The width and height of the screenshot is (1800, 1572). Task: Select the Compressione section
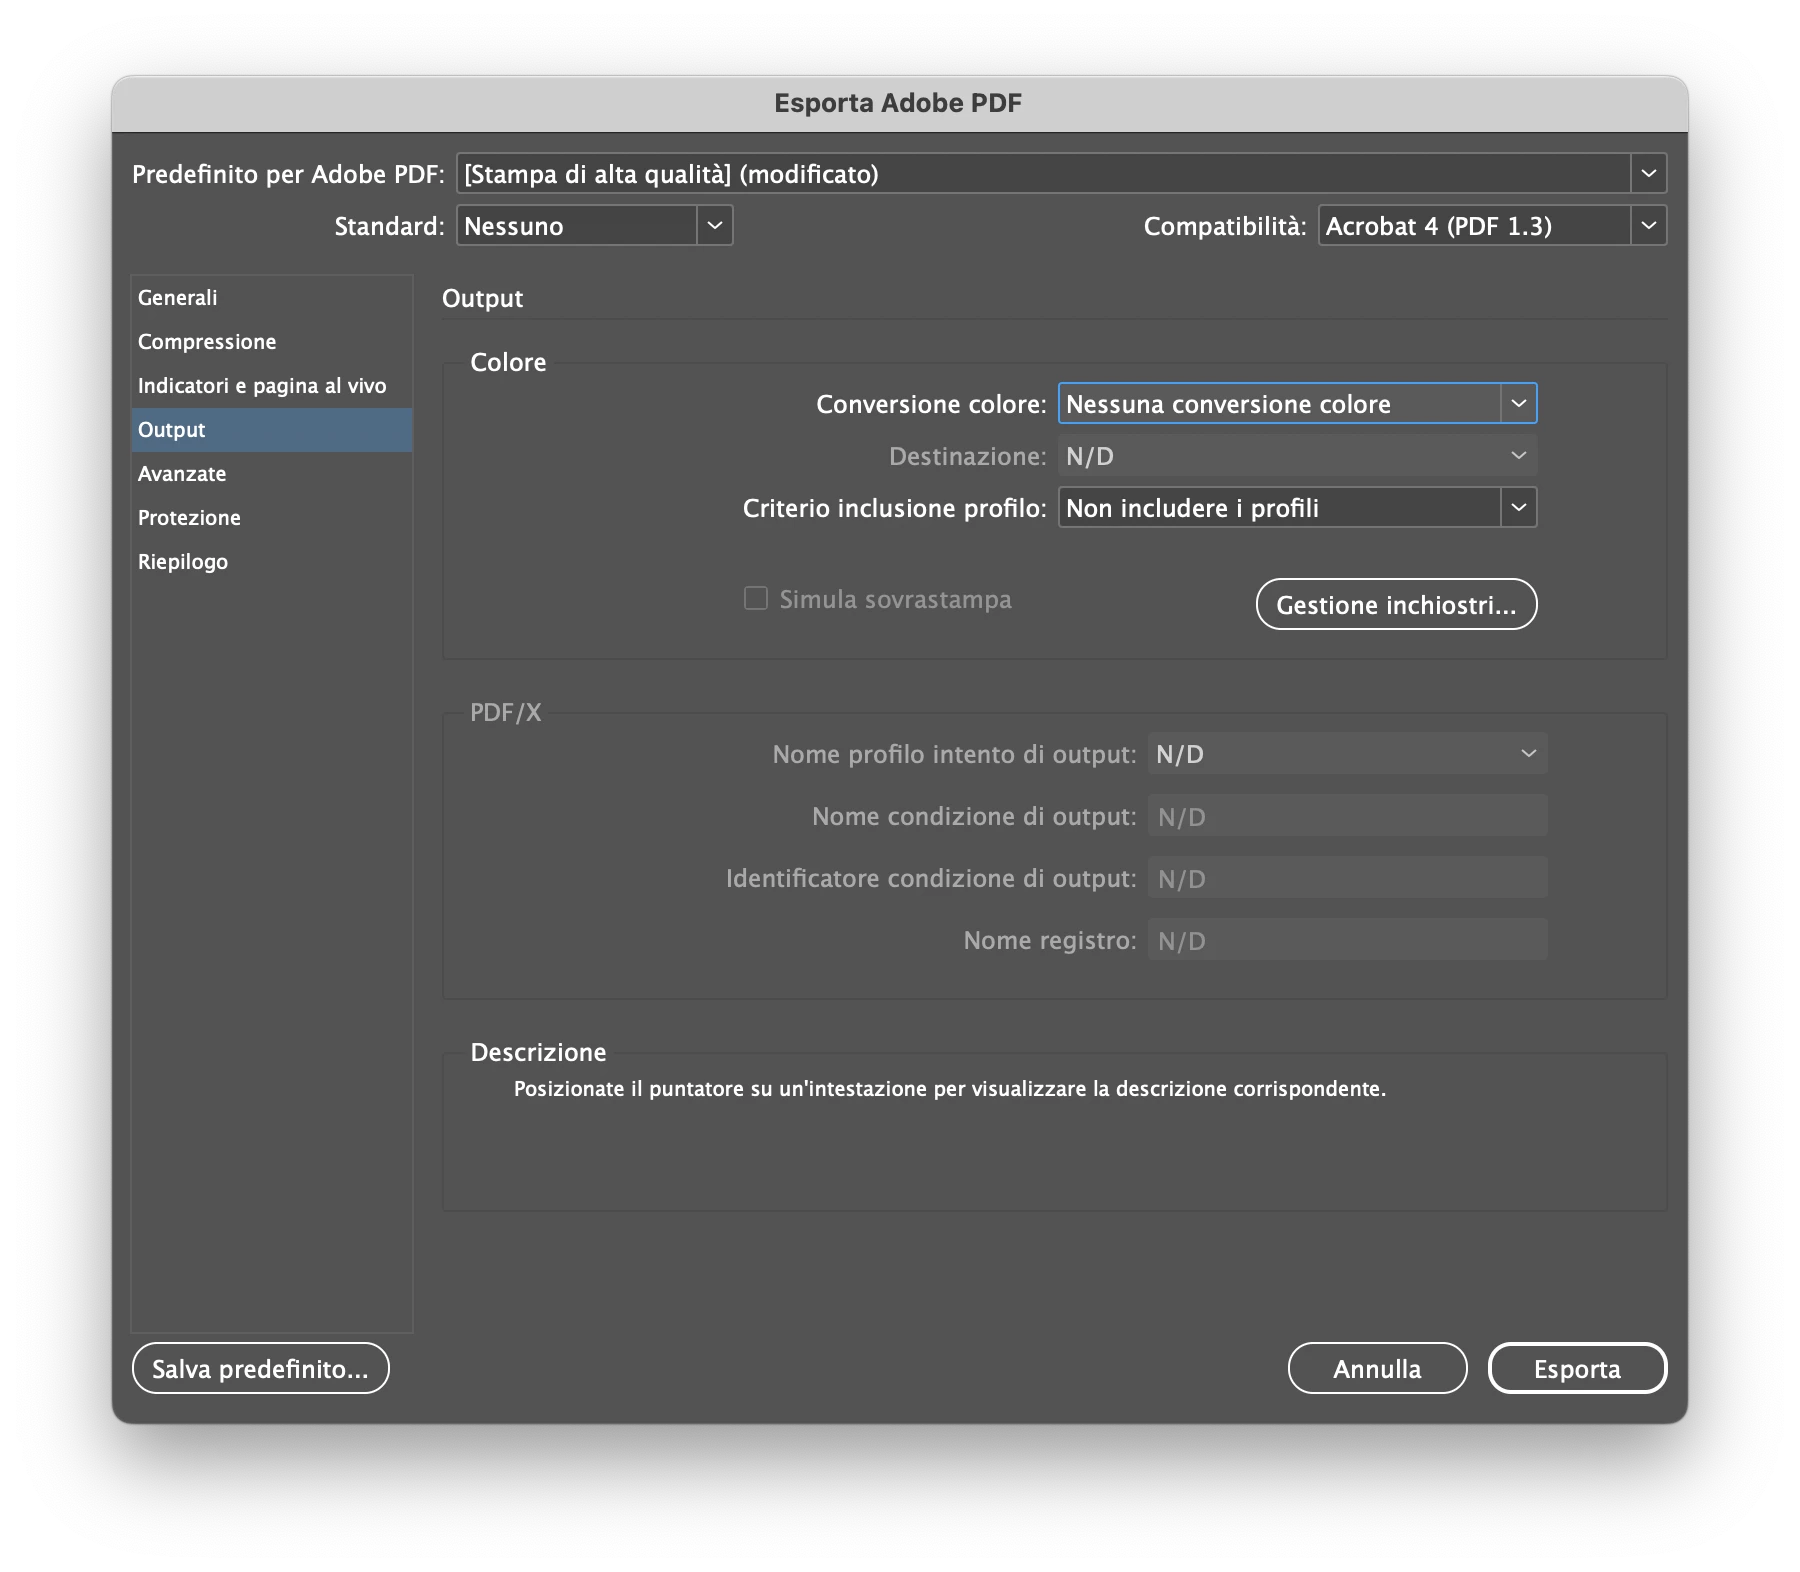272,342
